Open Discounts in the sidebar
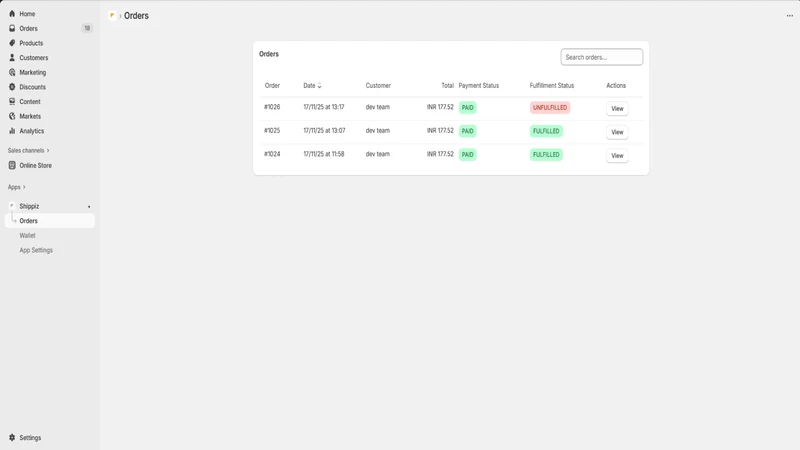 (x=33, y=87)
